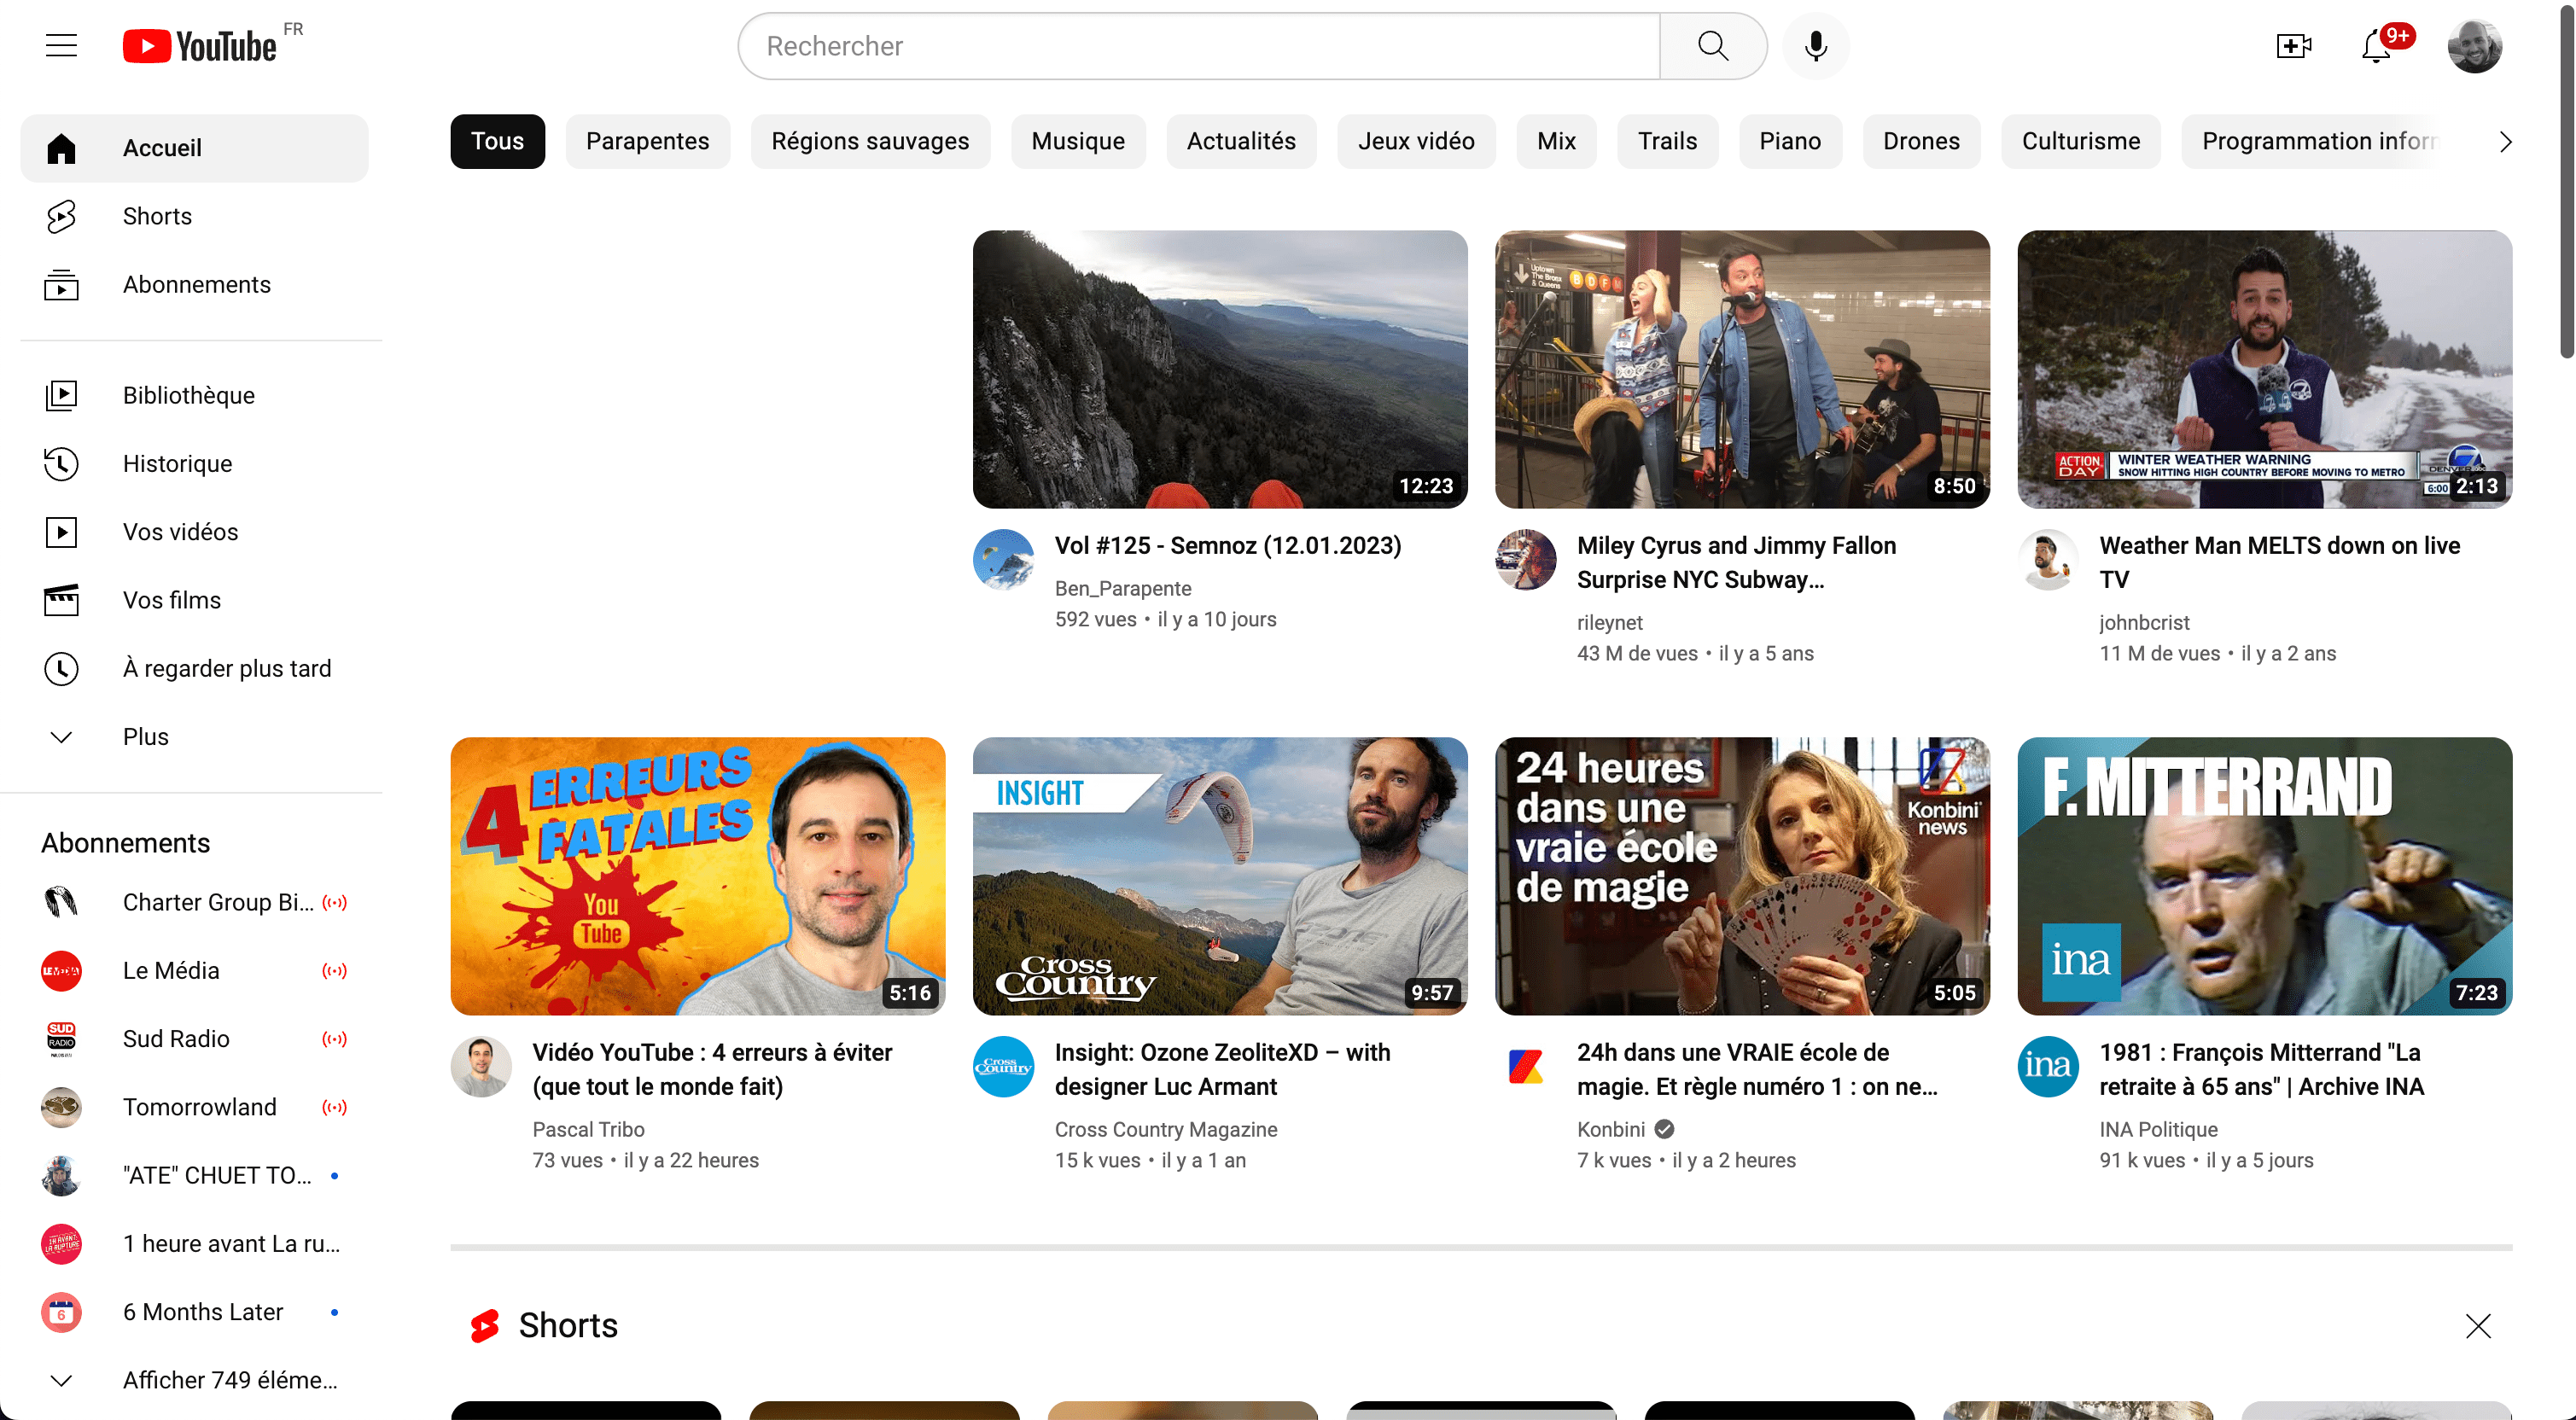Open the hamburger guide menu
Screen dimensions: 2576x1420
tap(61, 46)
